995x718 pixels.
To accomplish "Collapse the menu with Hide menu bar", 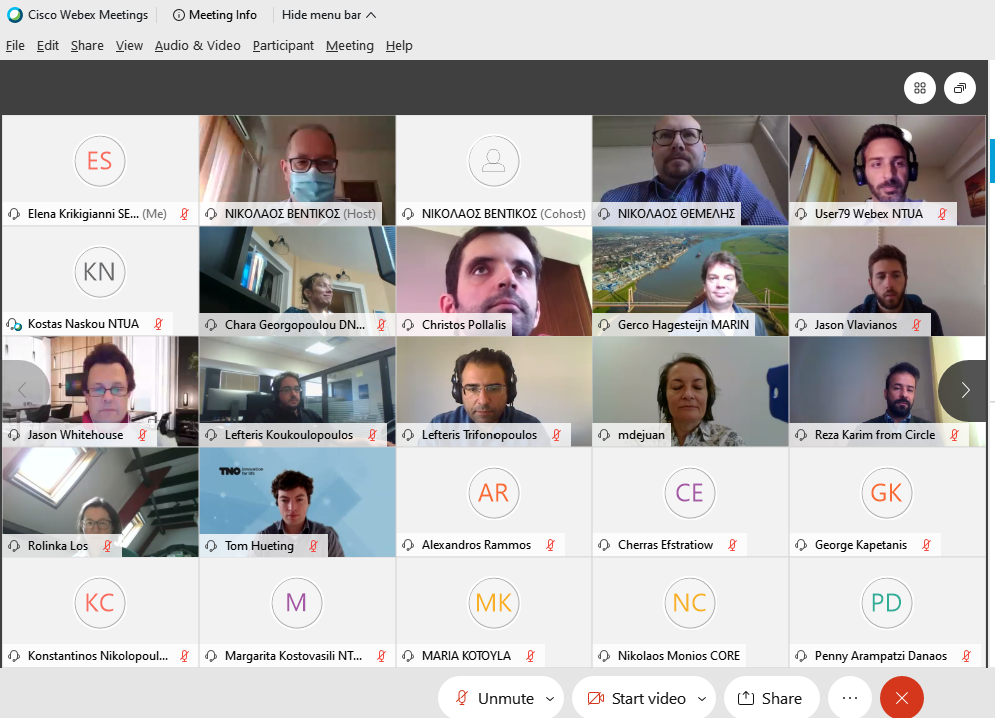I will 329,15.
